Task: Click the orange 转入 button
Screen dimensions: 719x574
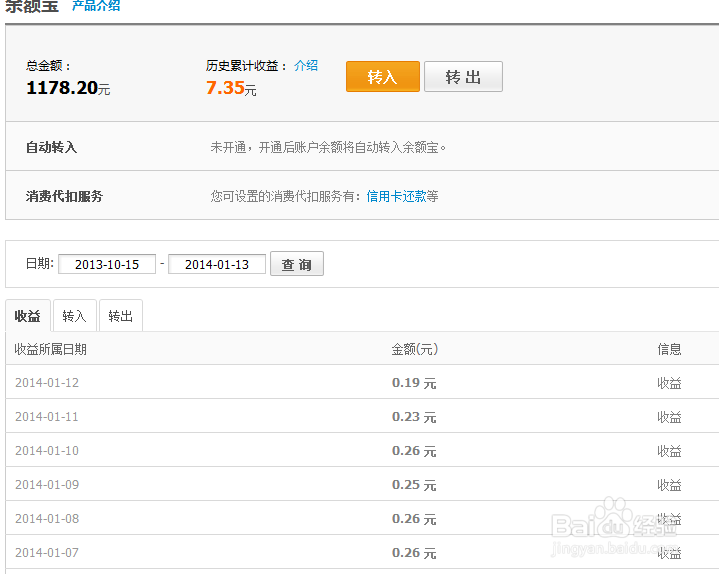Action: (x=382, y=77)
